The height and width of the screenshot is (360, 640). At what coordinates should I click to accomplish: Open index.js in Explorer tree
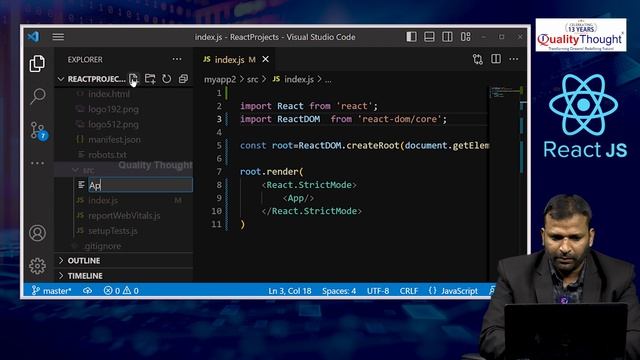103,200
